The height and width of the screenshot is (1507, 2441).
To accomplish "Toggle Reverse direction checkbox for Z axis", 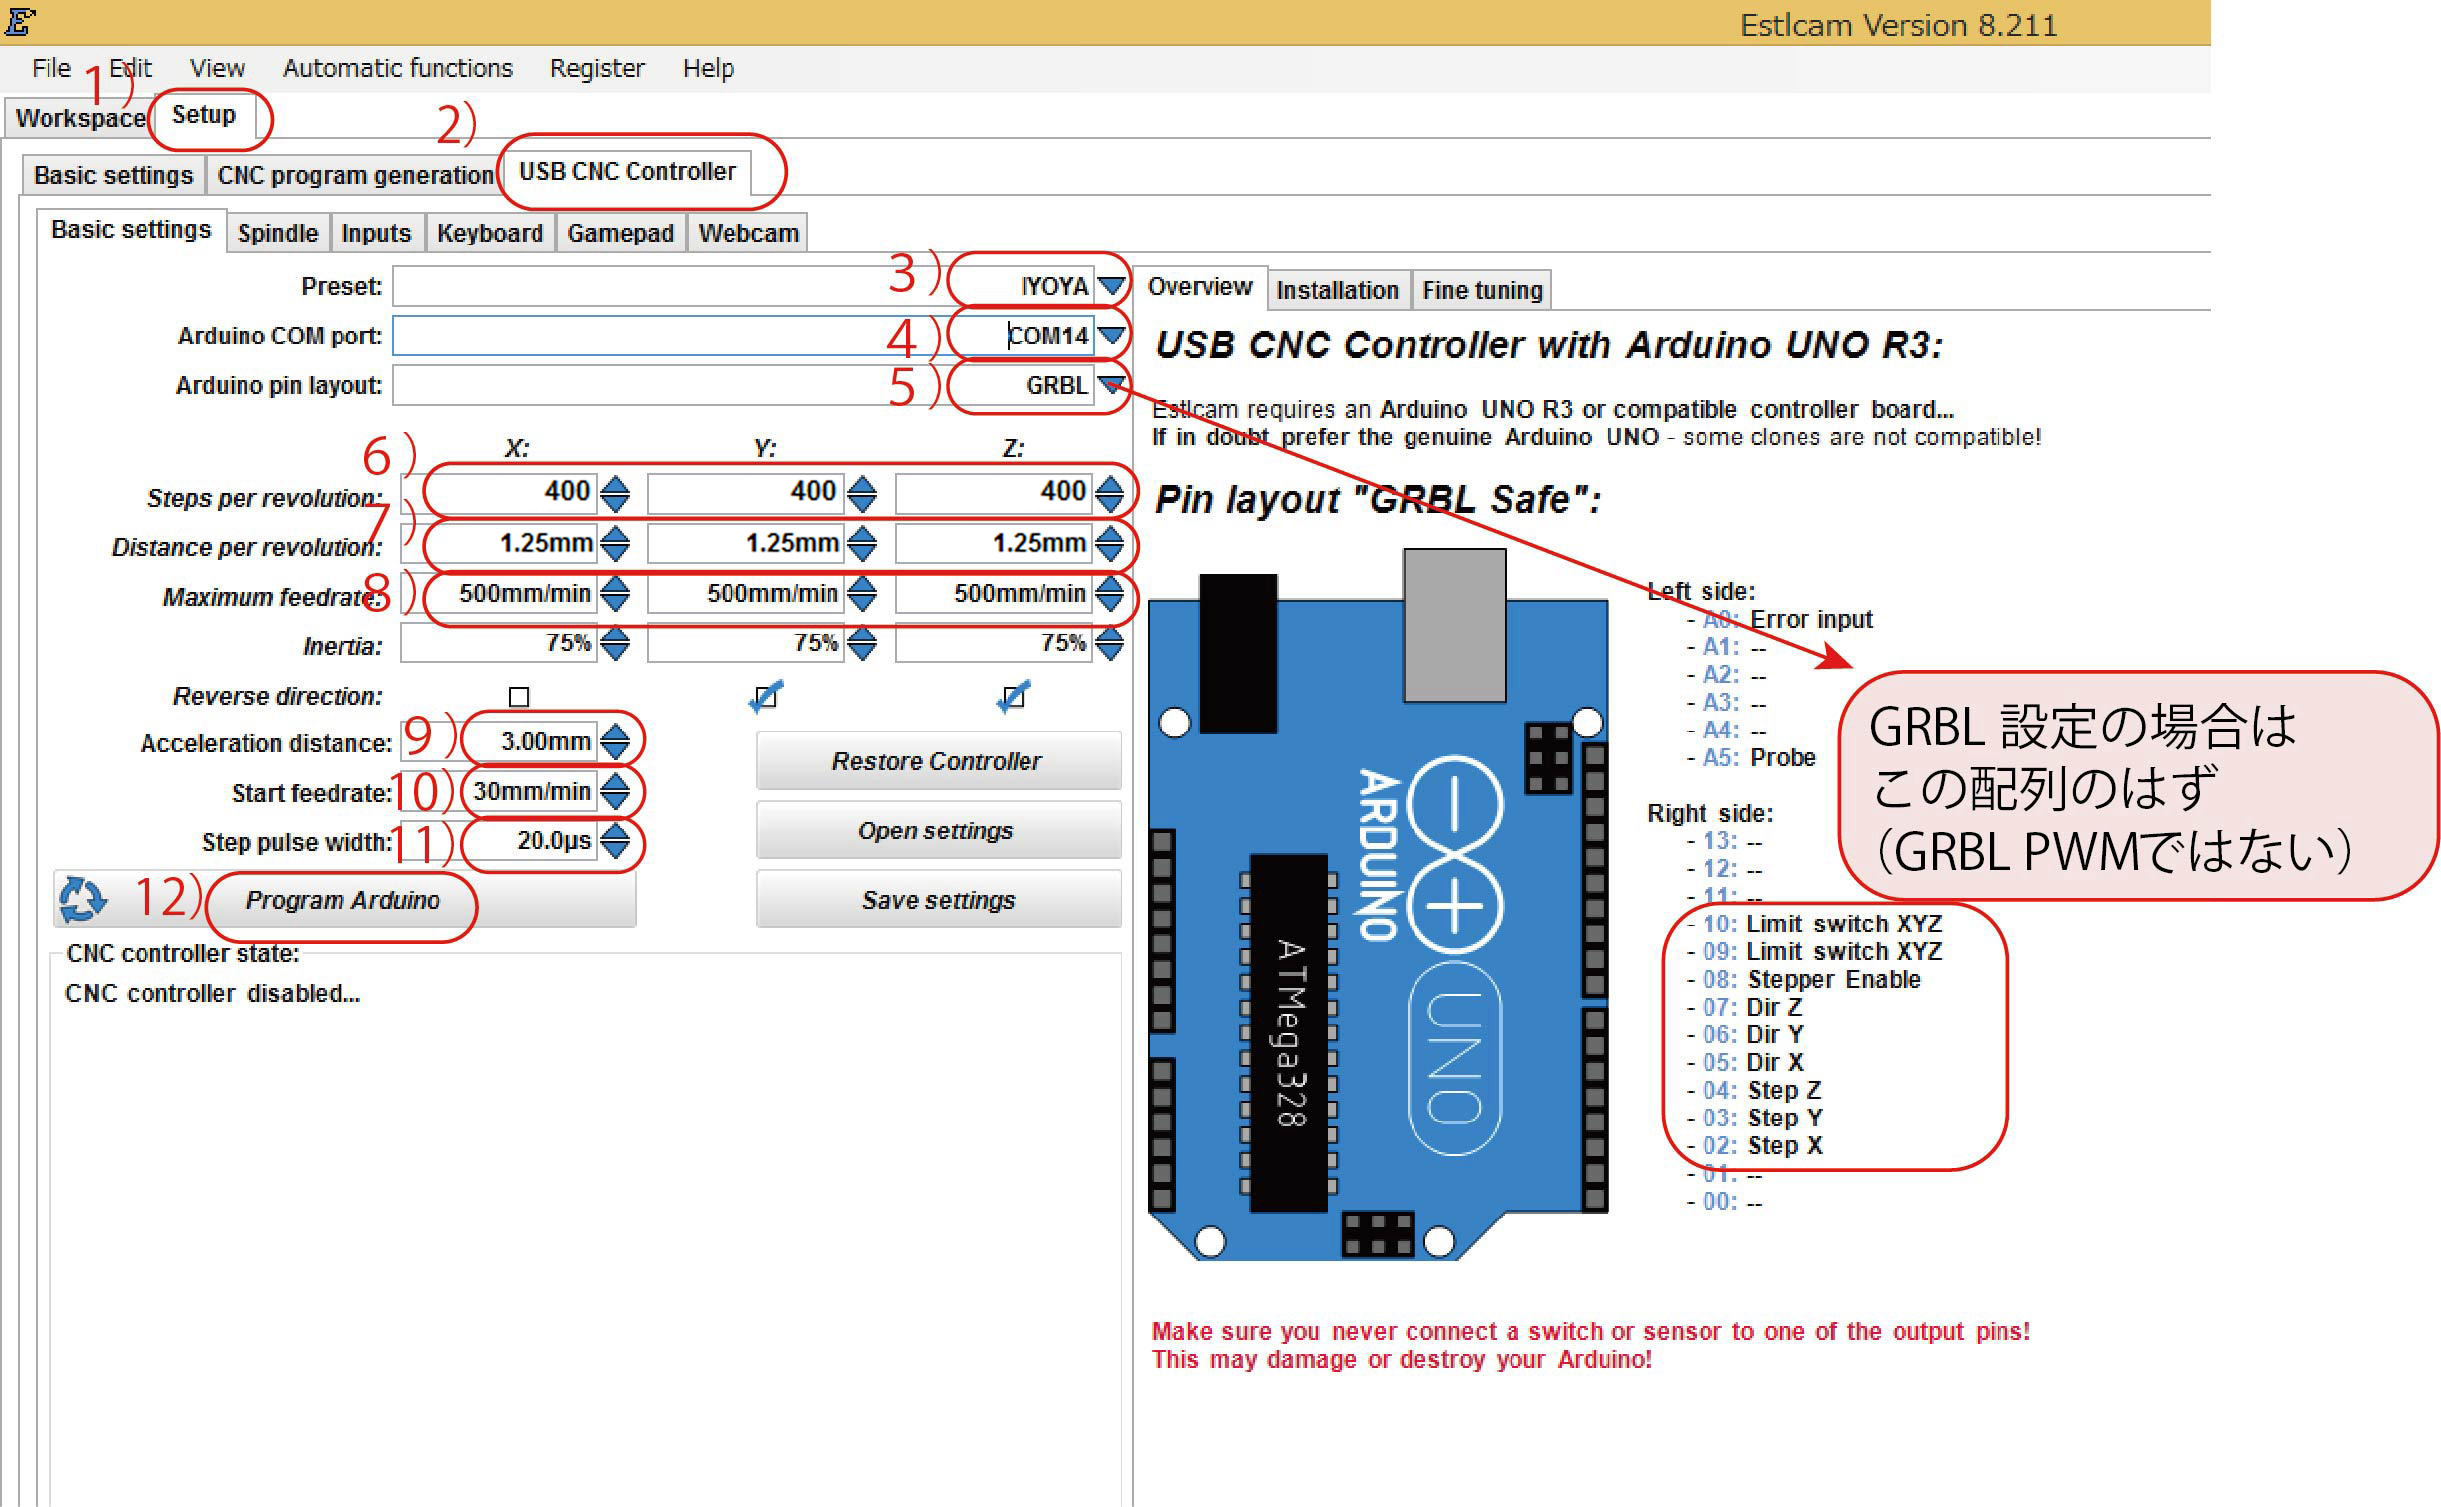I will [1013, 696].
